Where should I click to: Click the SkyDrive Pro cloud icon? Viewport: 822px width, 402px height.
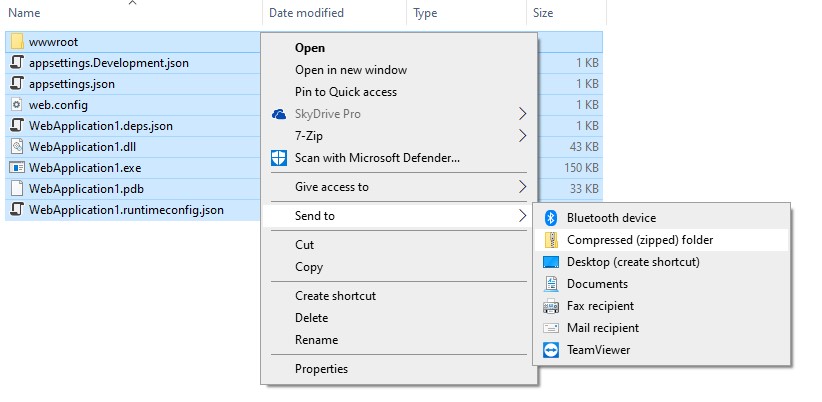(x=279, y=114)
